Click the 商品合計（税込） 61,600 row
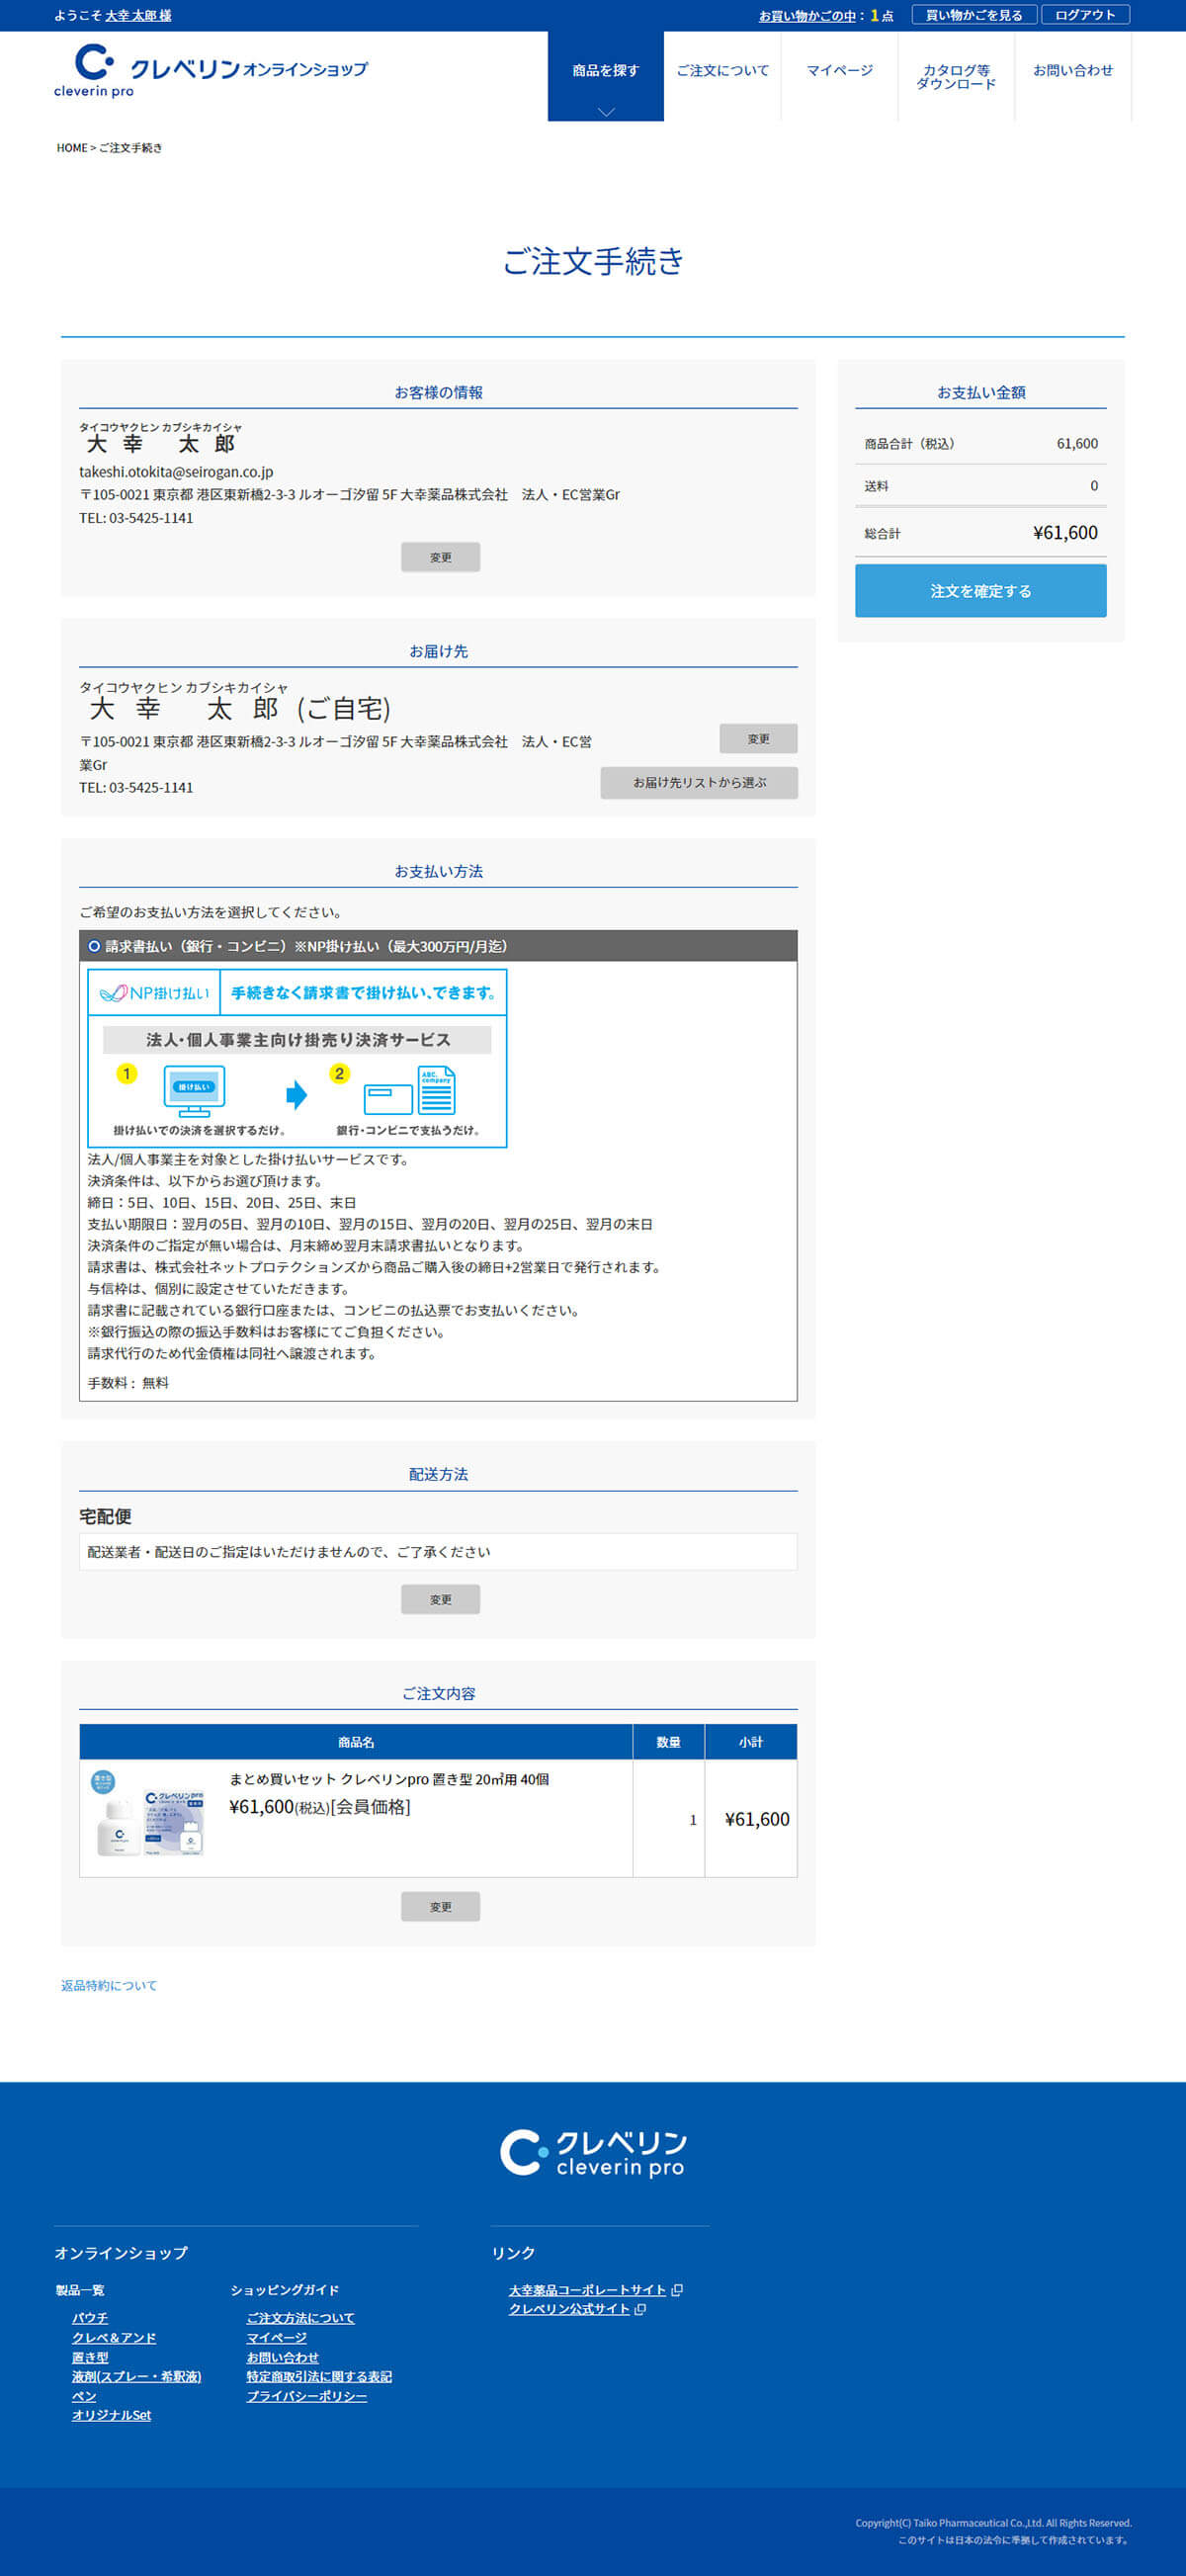The height and width of the screenshot is (2576, 1186). (980, 443)
